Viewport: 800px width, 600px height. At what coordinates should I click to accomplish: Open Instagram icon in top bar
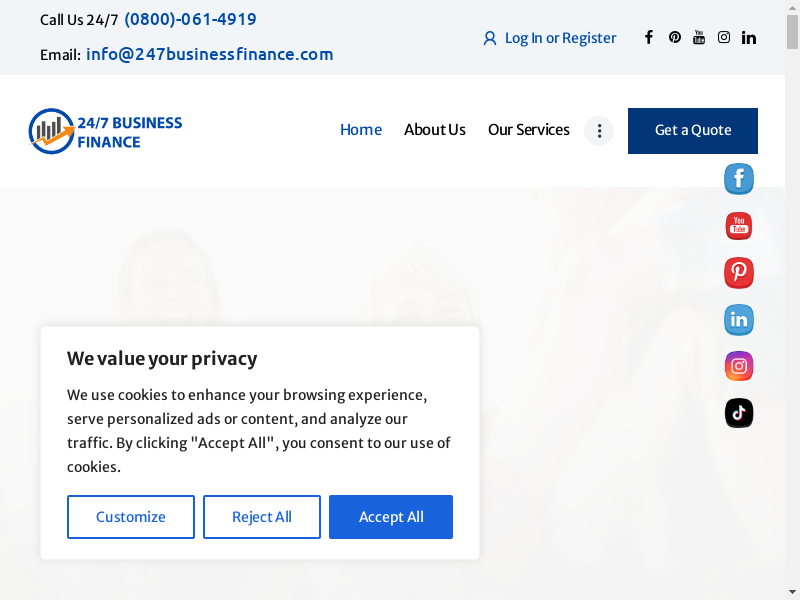724,37
